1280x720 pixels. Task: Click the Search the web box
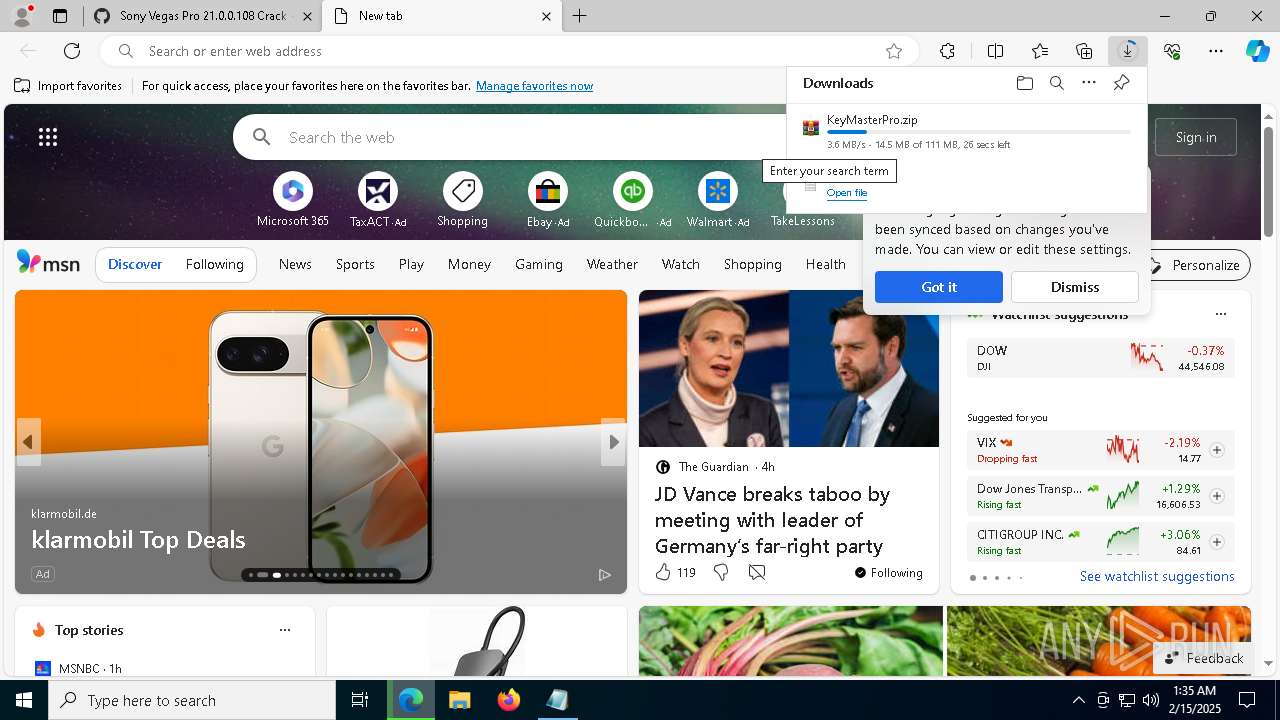(510, 137)
